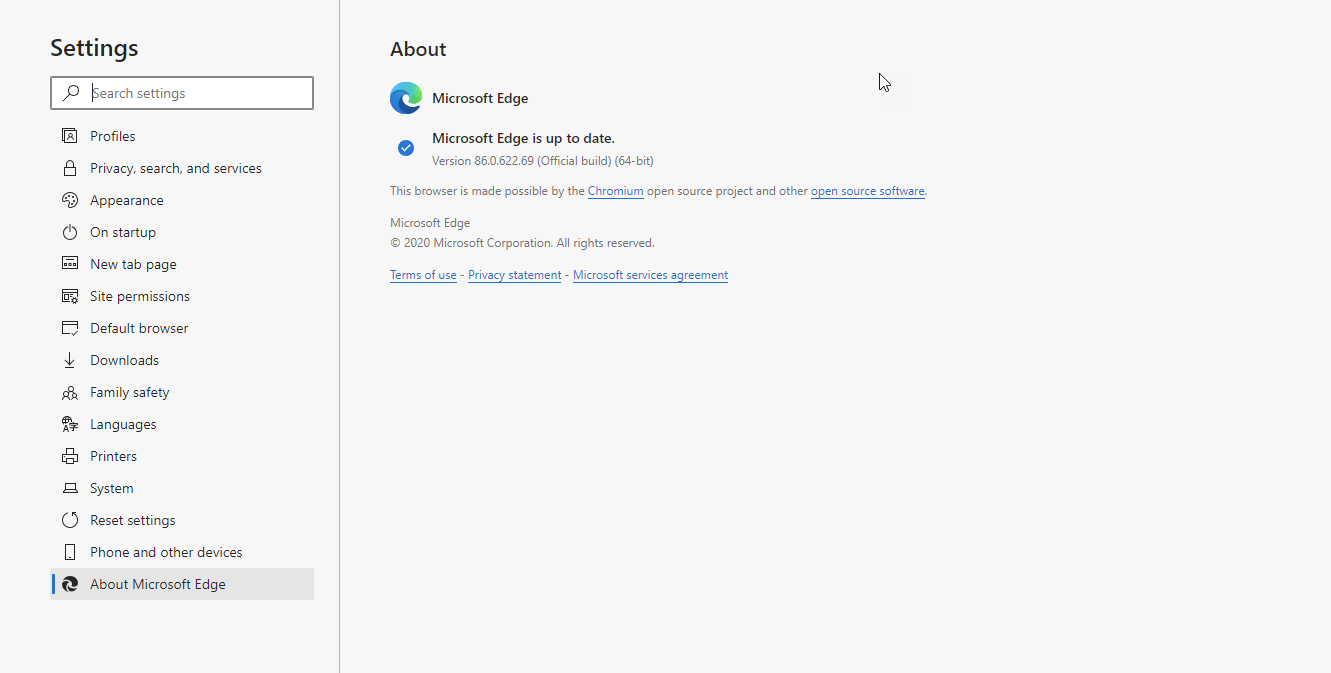1331x673 pixels.
Task: Go to Privacy, search, and services
Action: [182, 168]
